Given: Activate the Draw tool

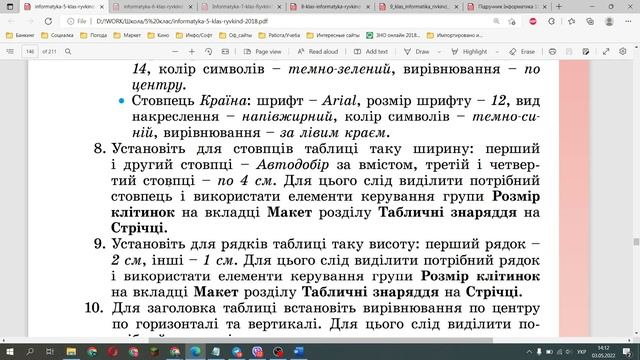Looking at the screenshot, I should pos(417,52).
